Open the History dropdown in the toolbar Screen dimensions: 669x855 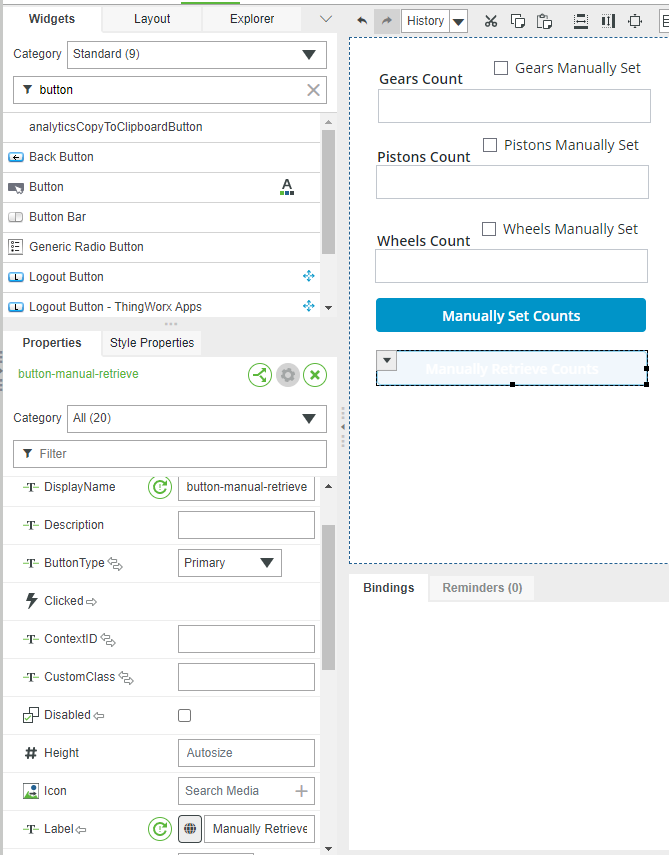458,20
